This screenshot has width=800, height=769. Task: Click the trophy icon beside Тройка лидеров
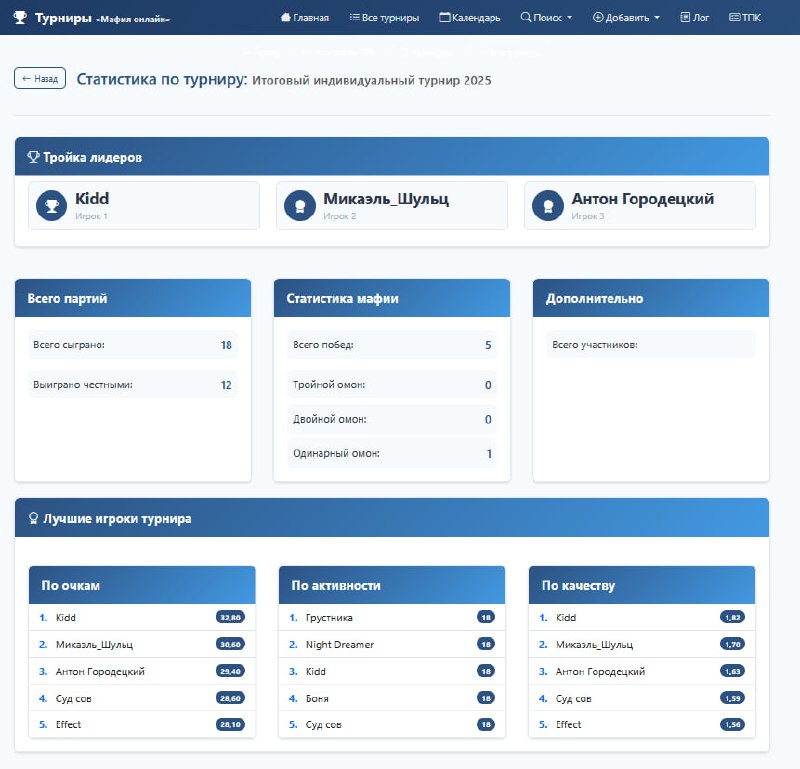[33, 157]
